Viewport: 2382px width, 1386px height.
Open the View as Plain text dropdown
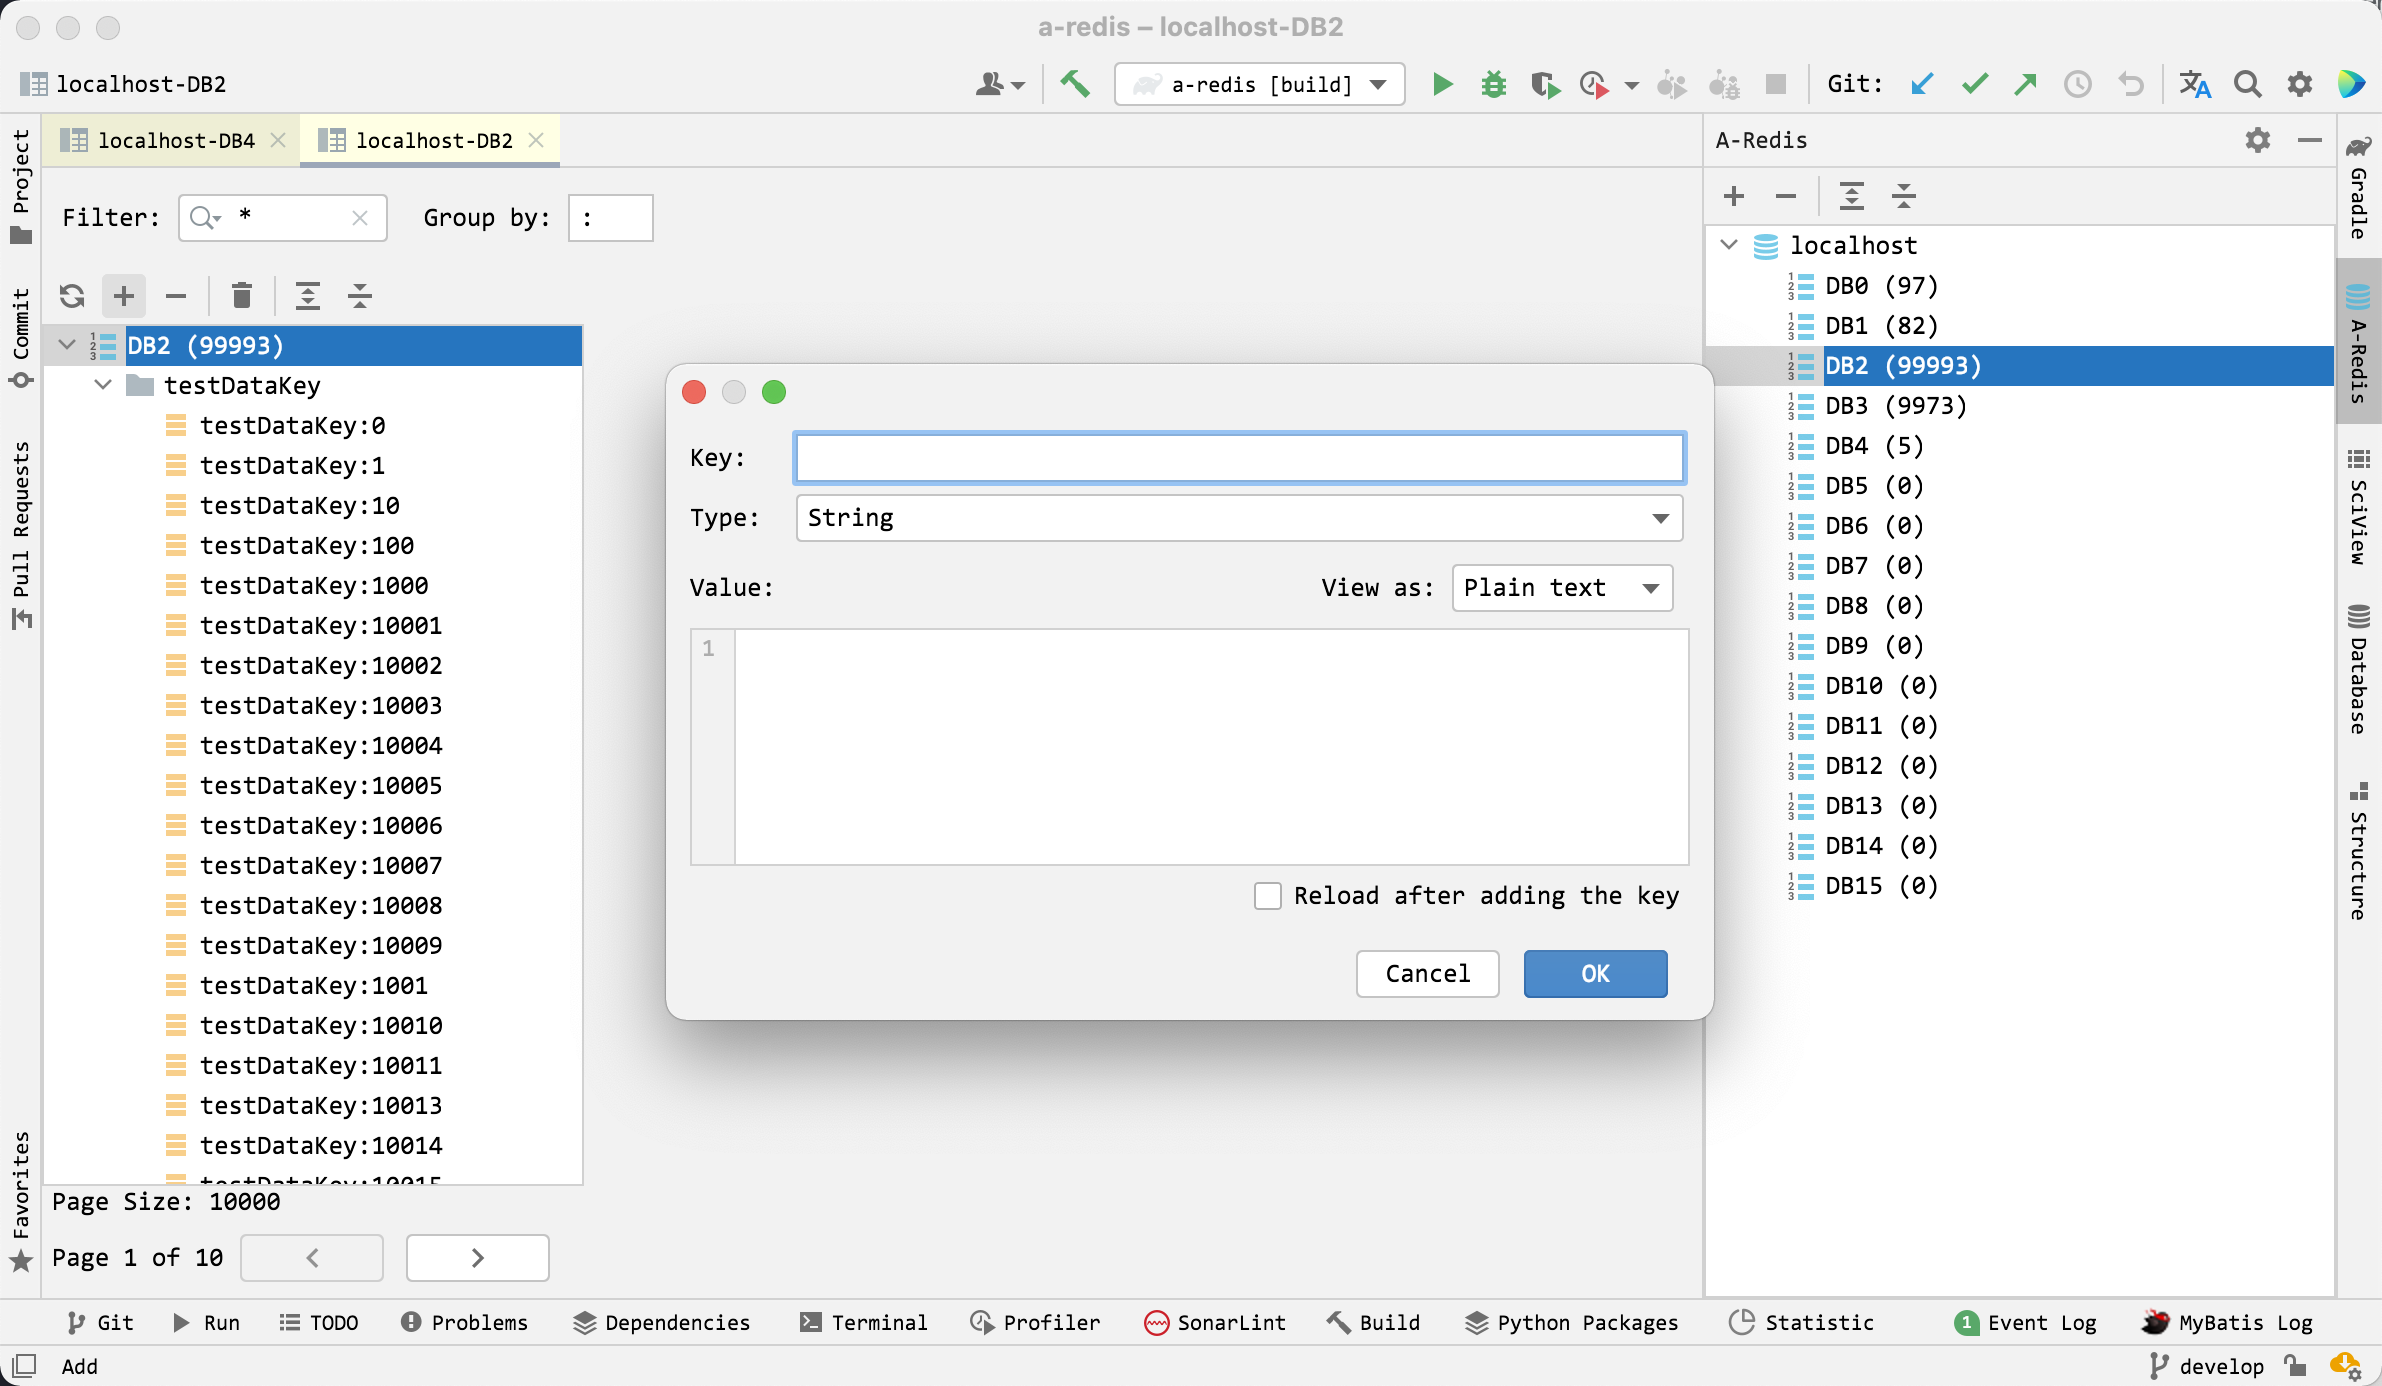tap(1561, 588)
